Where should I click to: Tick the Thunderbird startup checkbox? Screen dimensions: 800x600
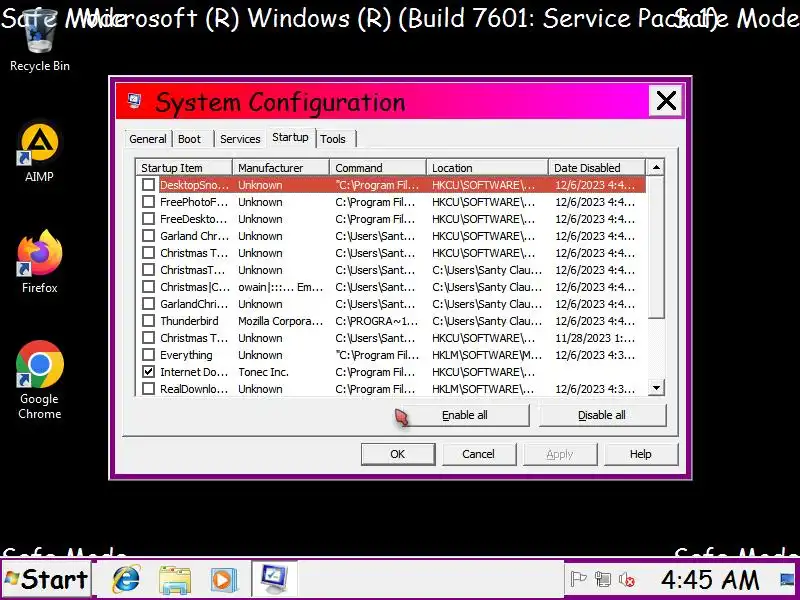(148, 321)
